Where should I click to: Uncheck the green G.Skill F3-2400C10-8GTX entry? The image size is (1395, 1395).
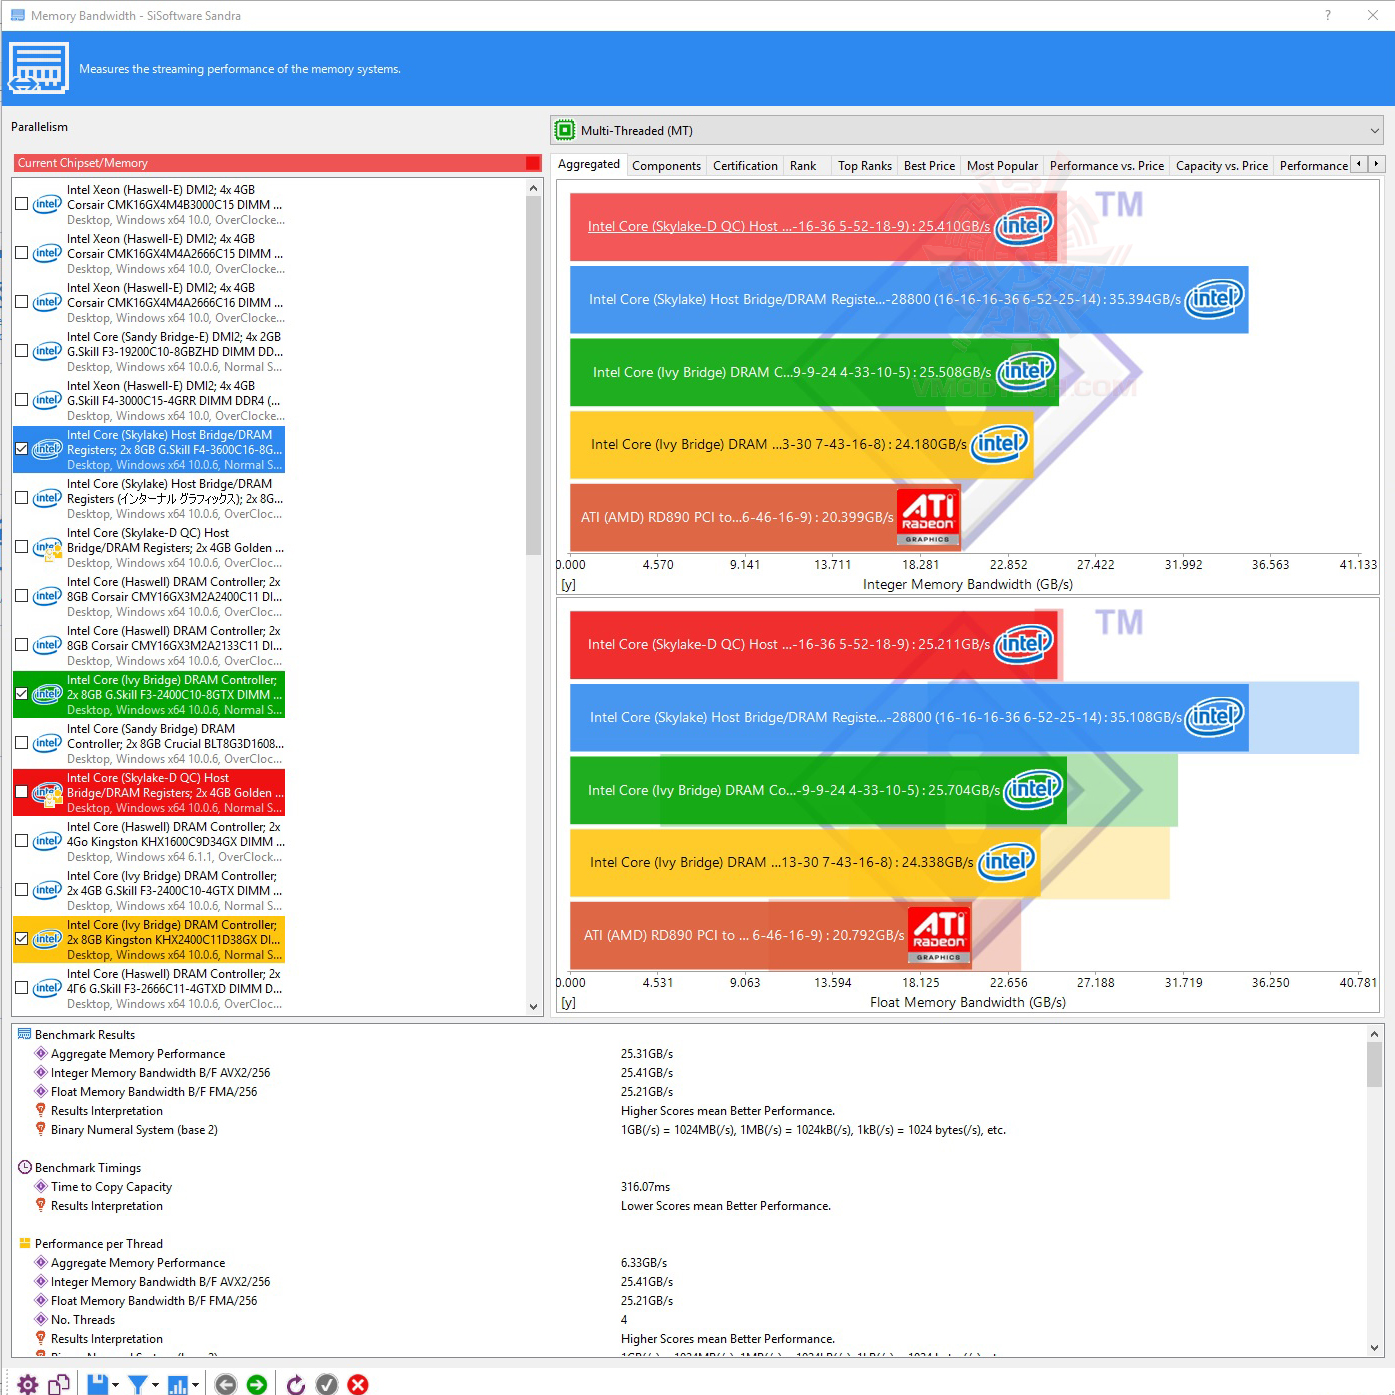click(21, 694)
